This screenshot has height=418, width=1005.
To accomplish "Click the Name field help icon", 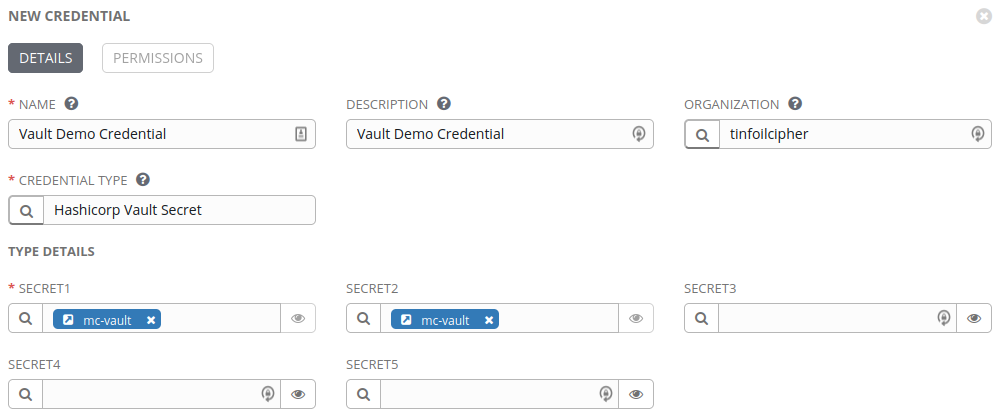I will (x=71, y=104).
